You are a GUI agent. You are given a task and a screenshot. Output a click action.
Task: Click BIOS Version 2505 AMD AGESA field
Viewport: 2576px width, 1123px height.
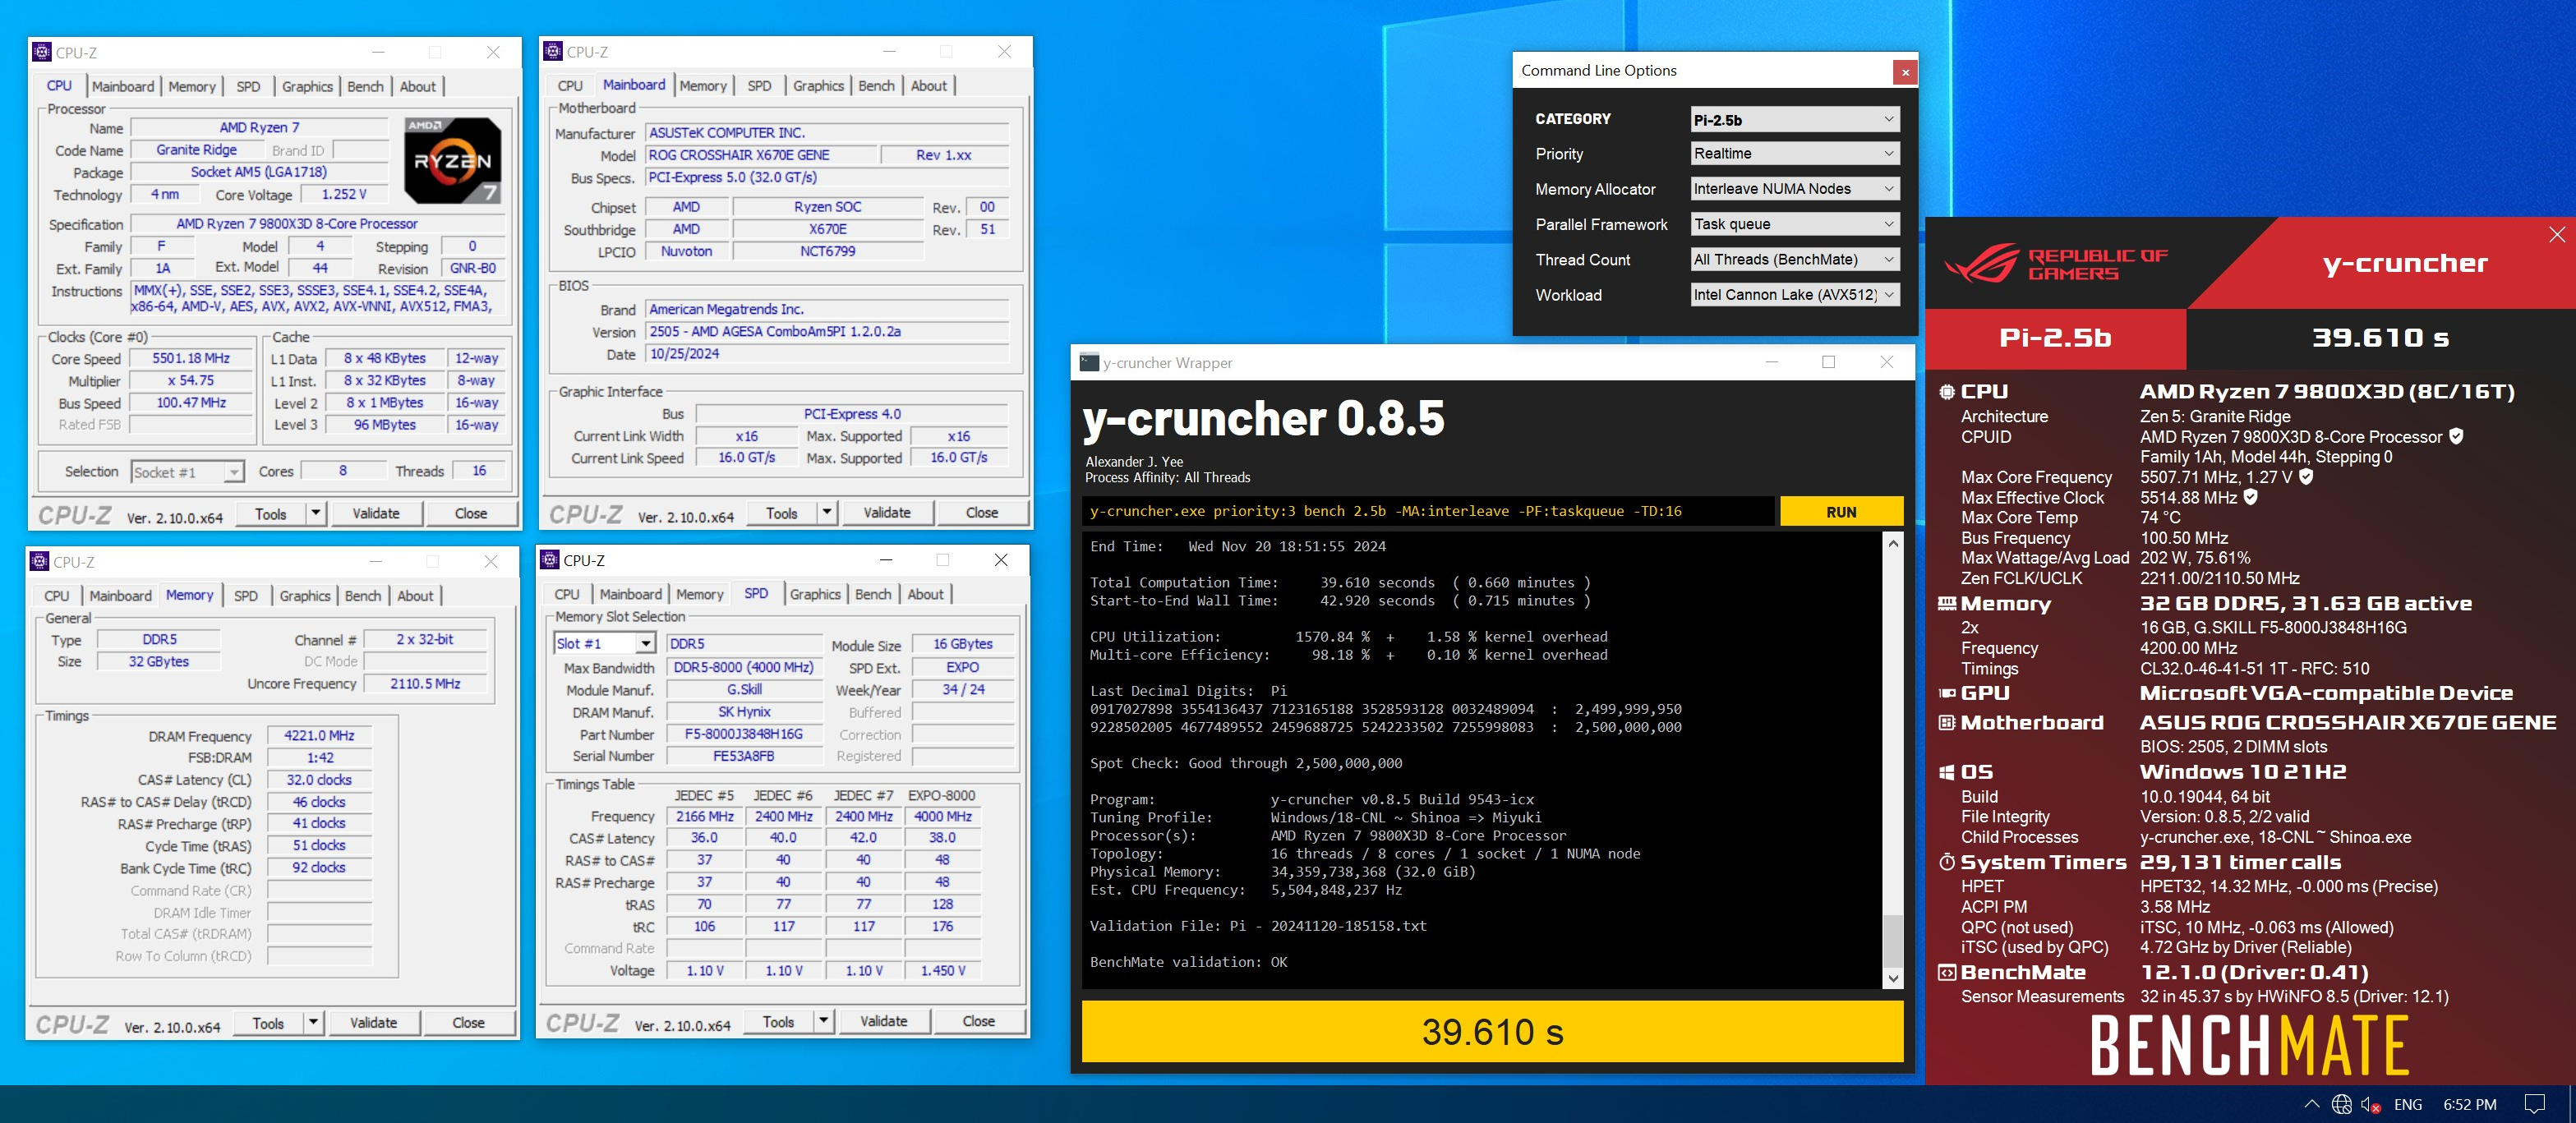click(x=826, y=331)
